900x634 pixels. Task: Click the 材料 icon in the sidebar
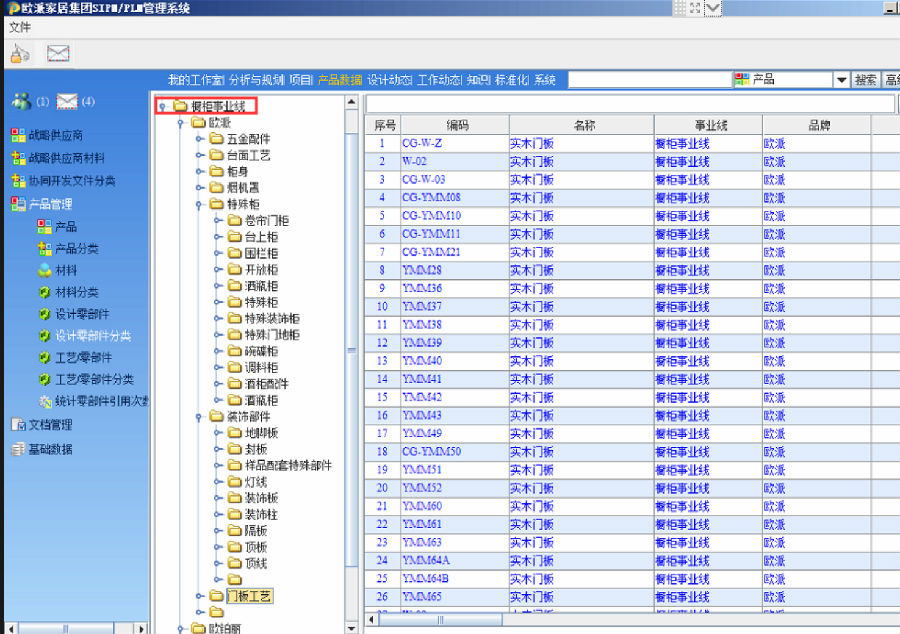point(44,270)
